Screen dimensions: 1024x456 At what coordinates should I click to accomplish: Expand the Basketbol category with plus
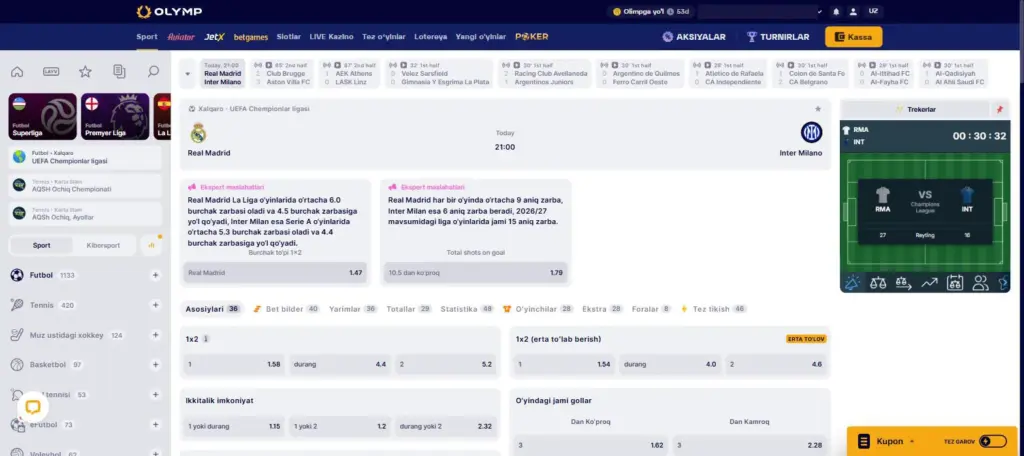(x=155, y=365)
